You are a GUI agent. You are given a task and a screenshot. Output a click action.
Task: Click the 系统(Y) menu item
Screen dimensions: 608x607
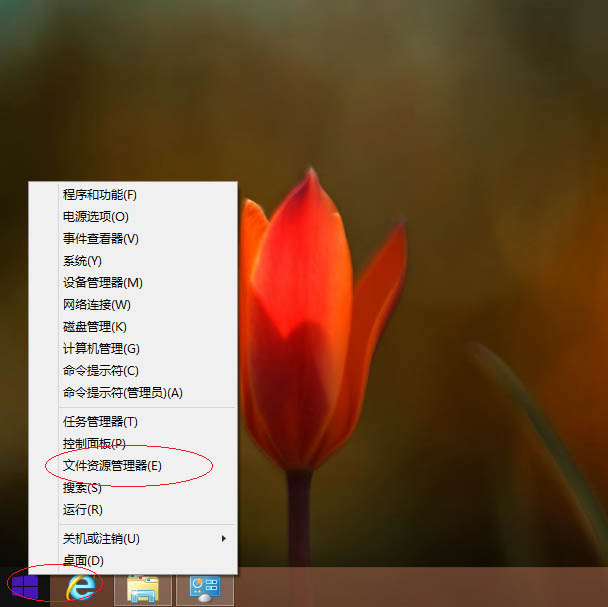pos(83,260)
